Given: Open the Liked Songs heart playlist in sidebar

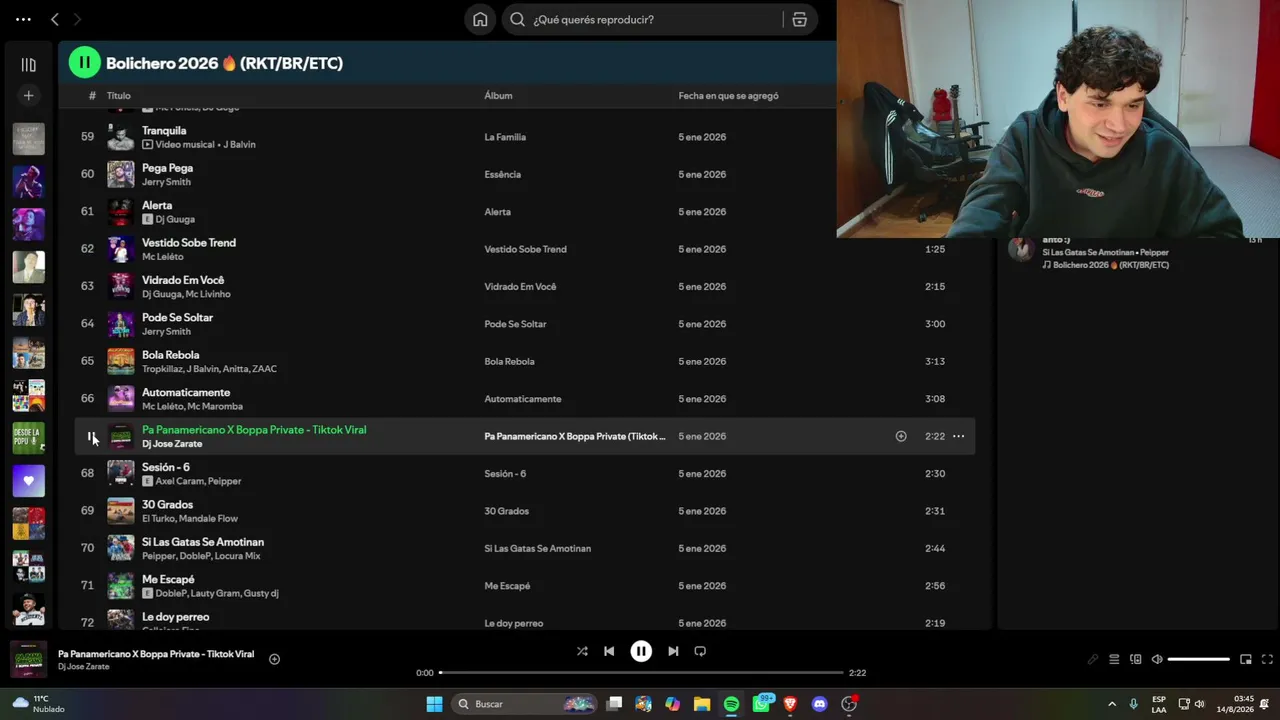Looking at the screenshot, I should (x=28, y=481).
